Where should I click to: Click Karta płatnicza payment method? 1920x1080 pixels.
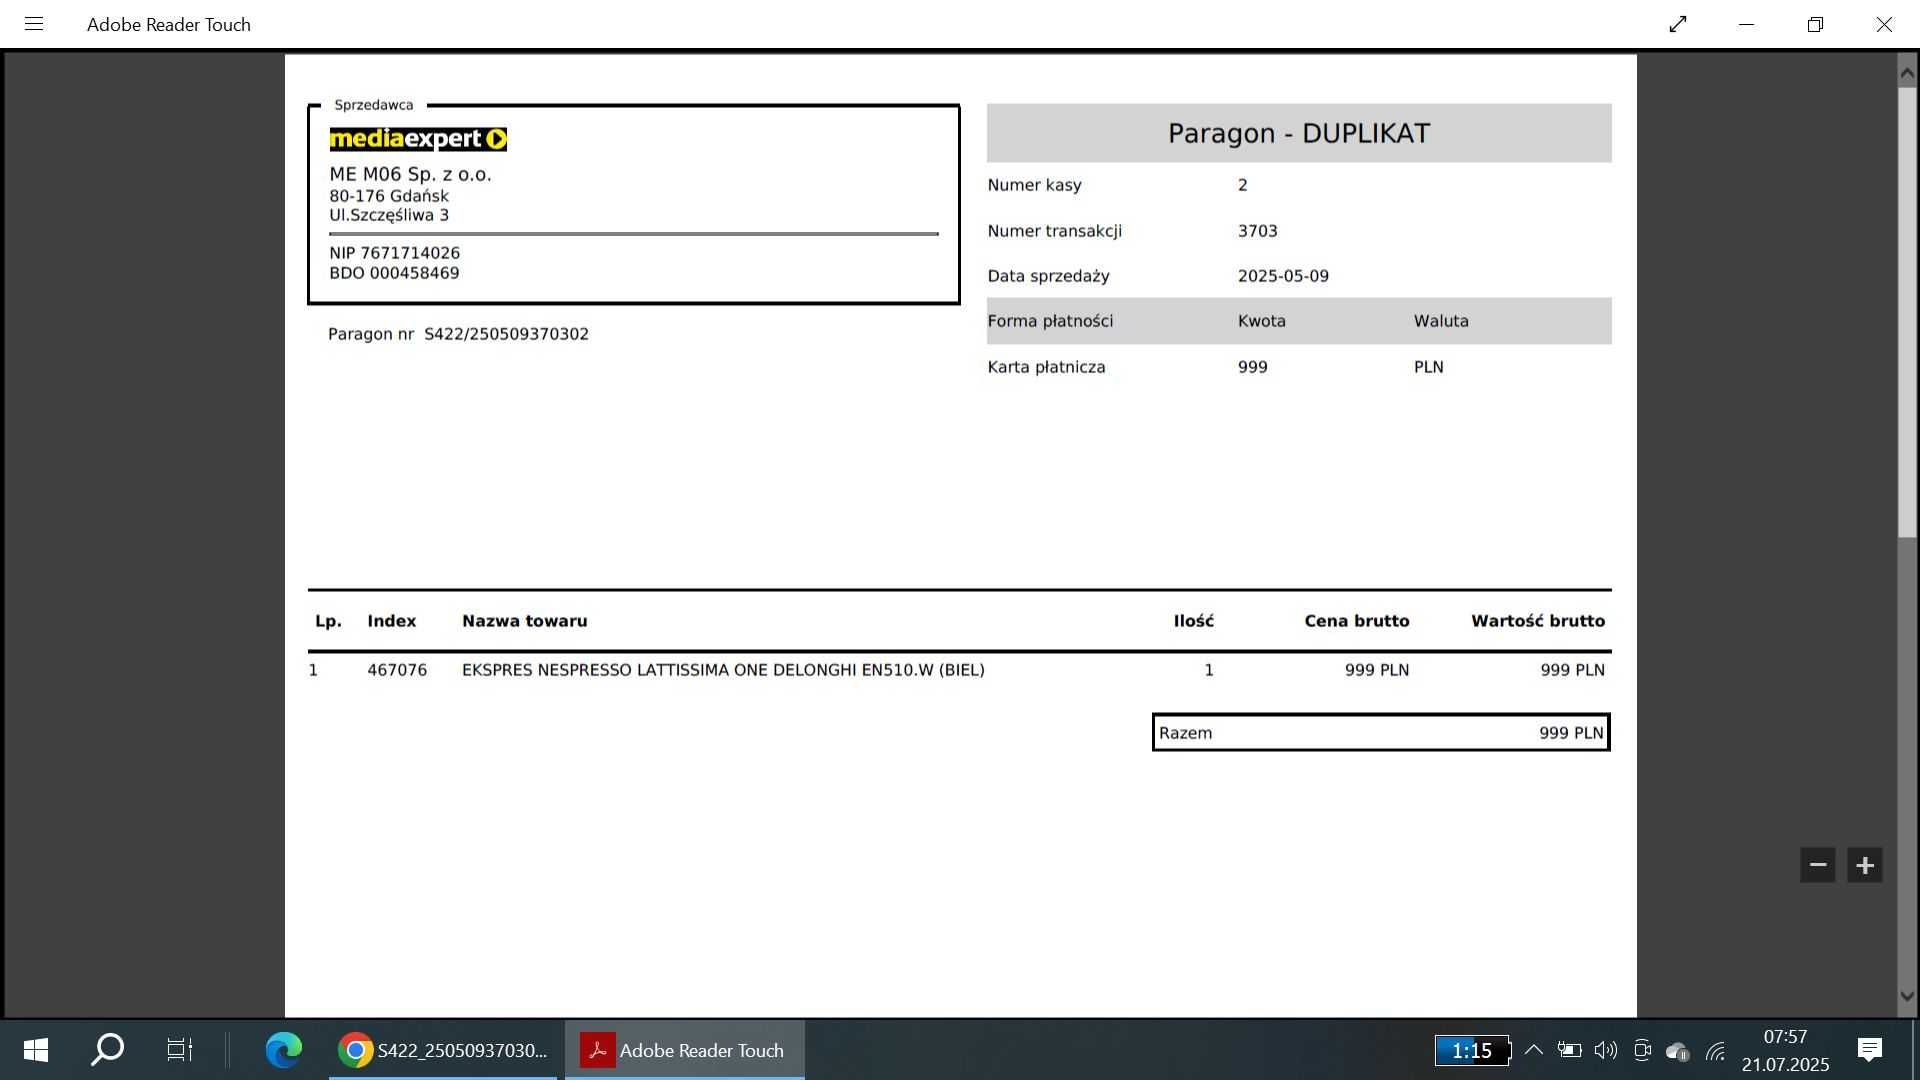pos(1046,367)
